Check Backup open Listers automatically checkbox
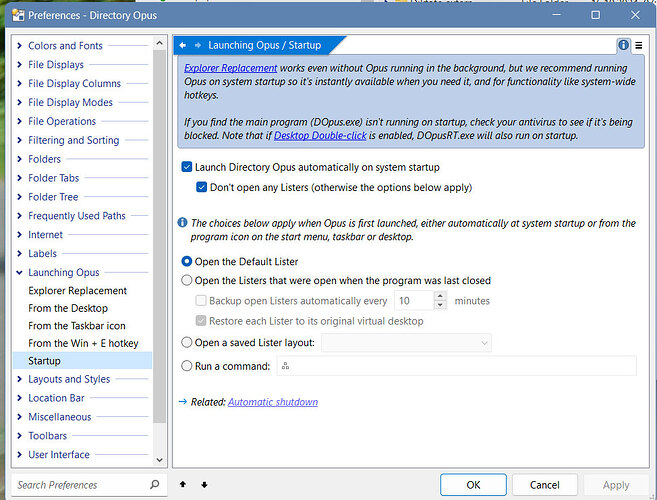The image size is (657, 500). pos(201,301)
